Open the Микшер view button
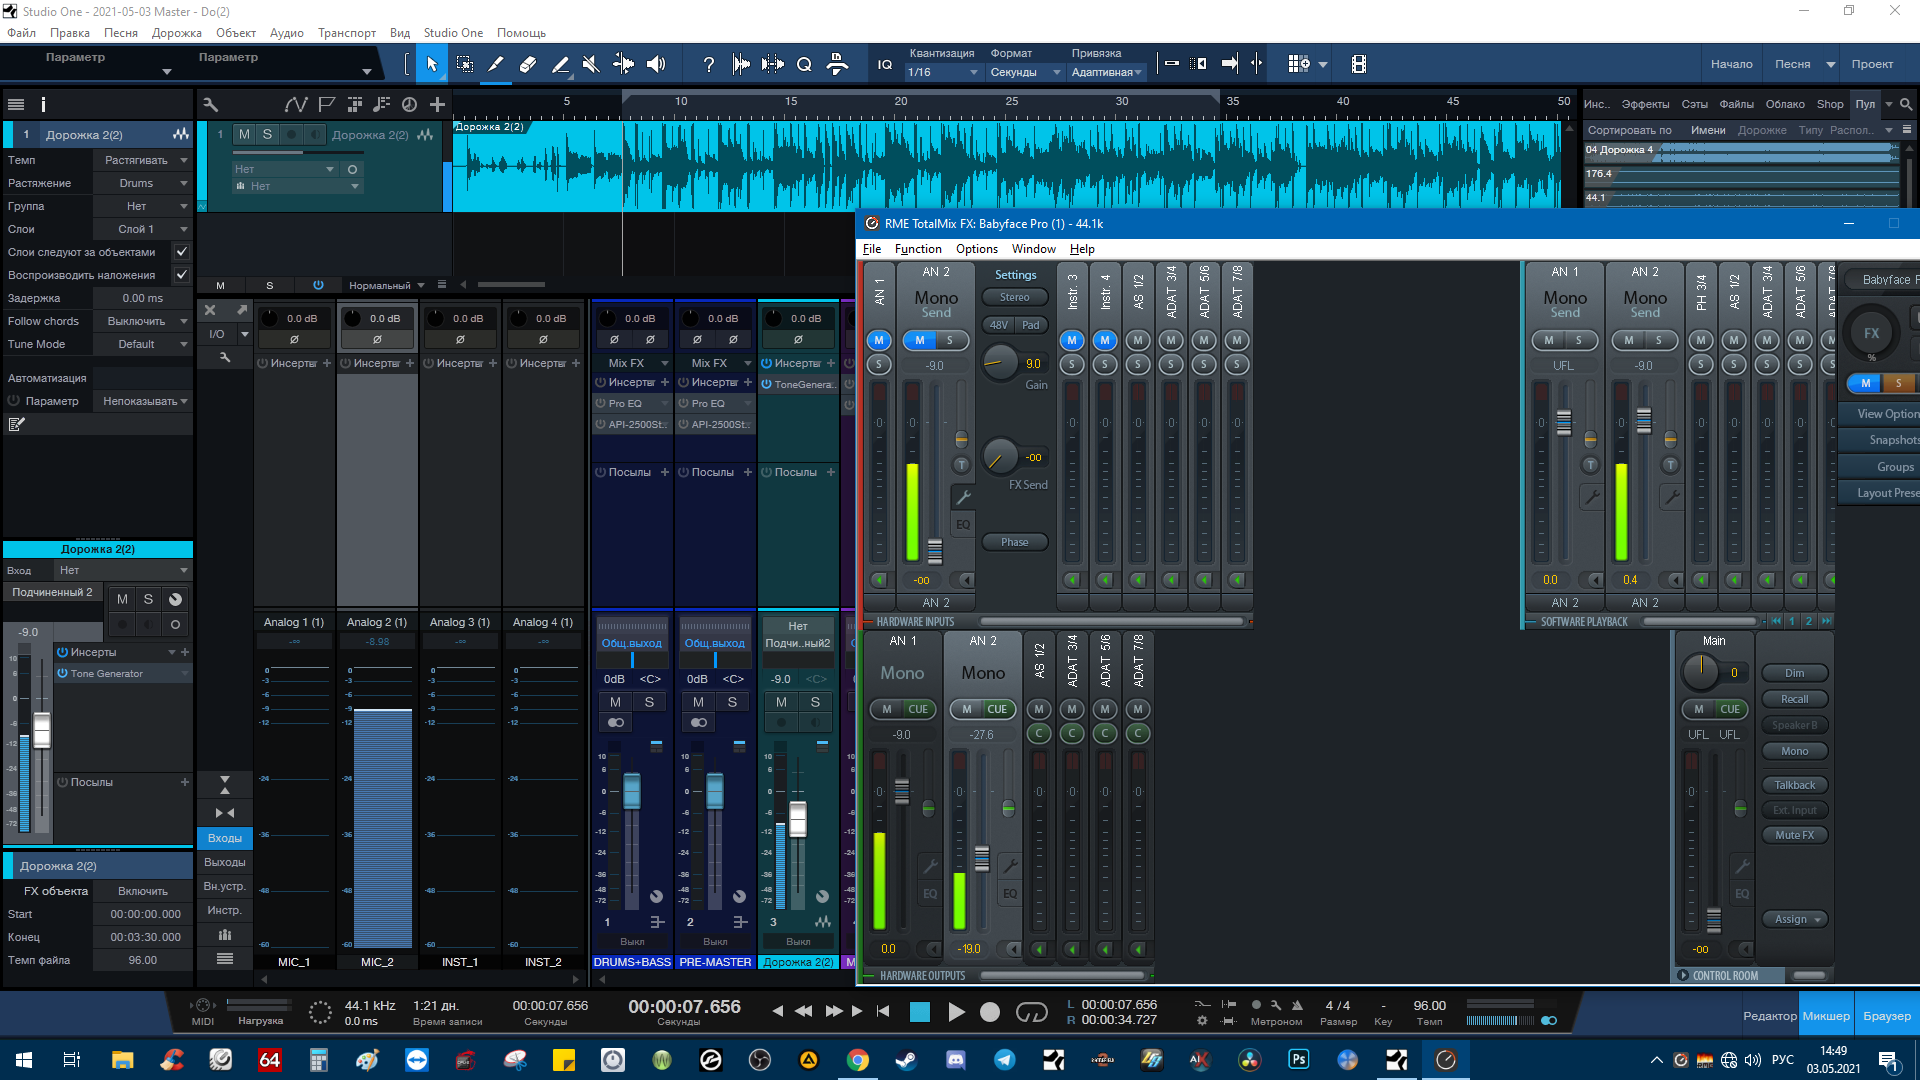 click(1826, 1016)
